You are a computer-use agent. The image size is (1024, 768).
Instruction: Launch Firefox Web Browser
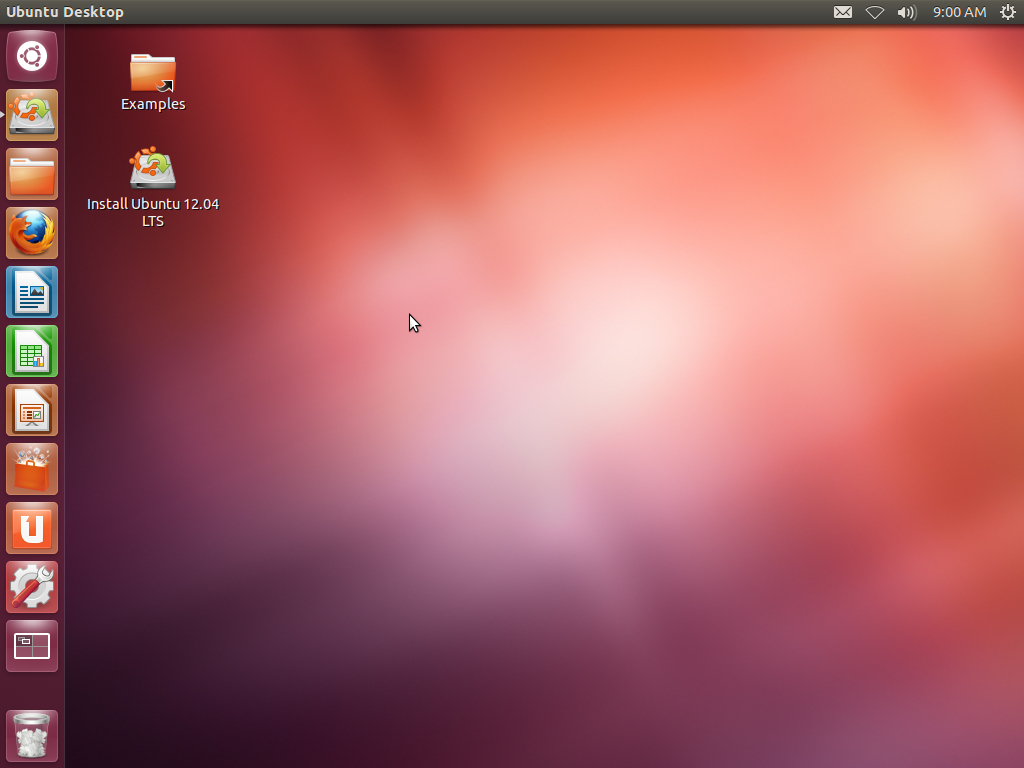click(32, 233)
